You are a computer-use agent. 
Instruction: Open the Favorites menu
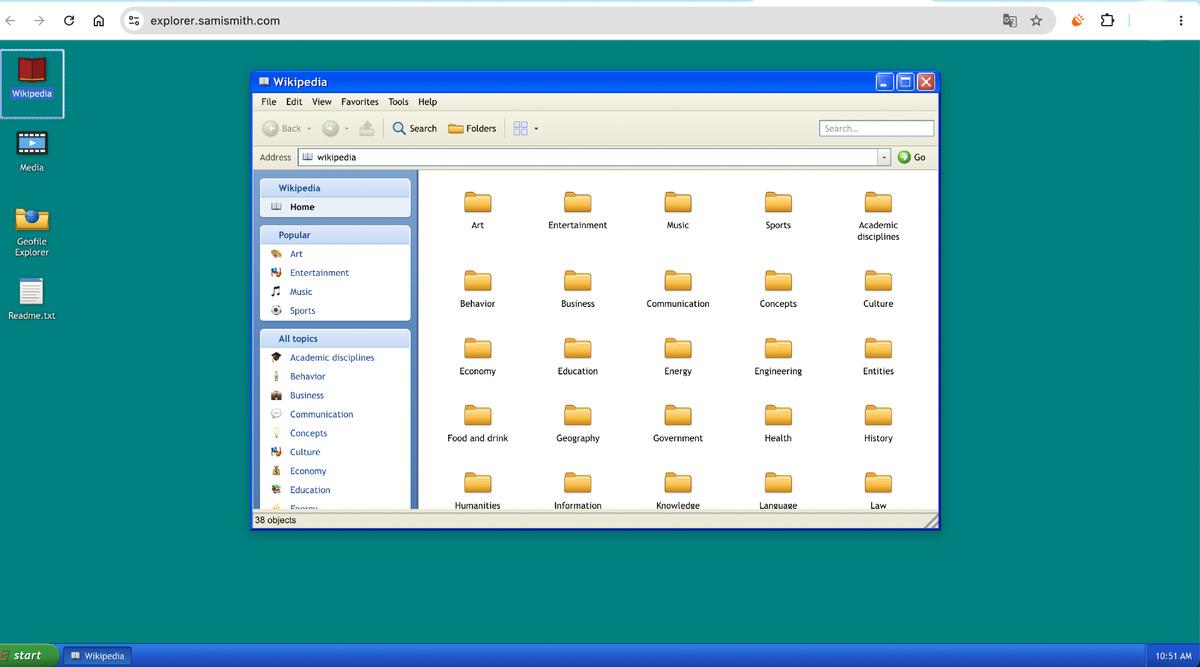(360, 102)
